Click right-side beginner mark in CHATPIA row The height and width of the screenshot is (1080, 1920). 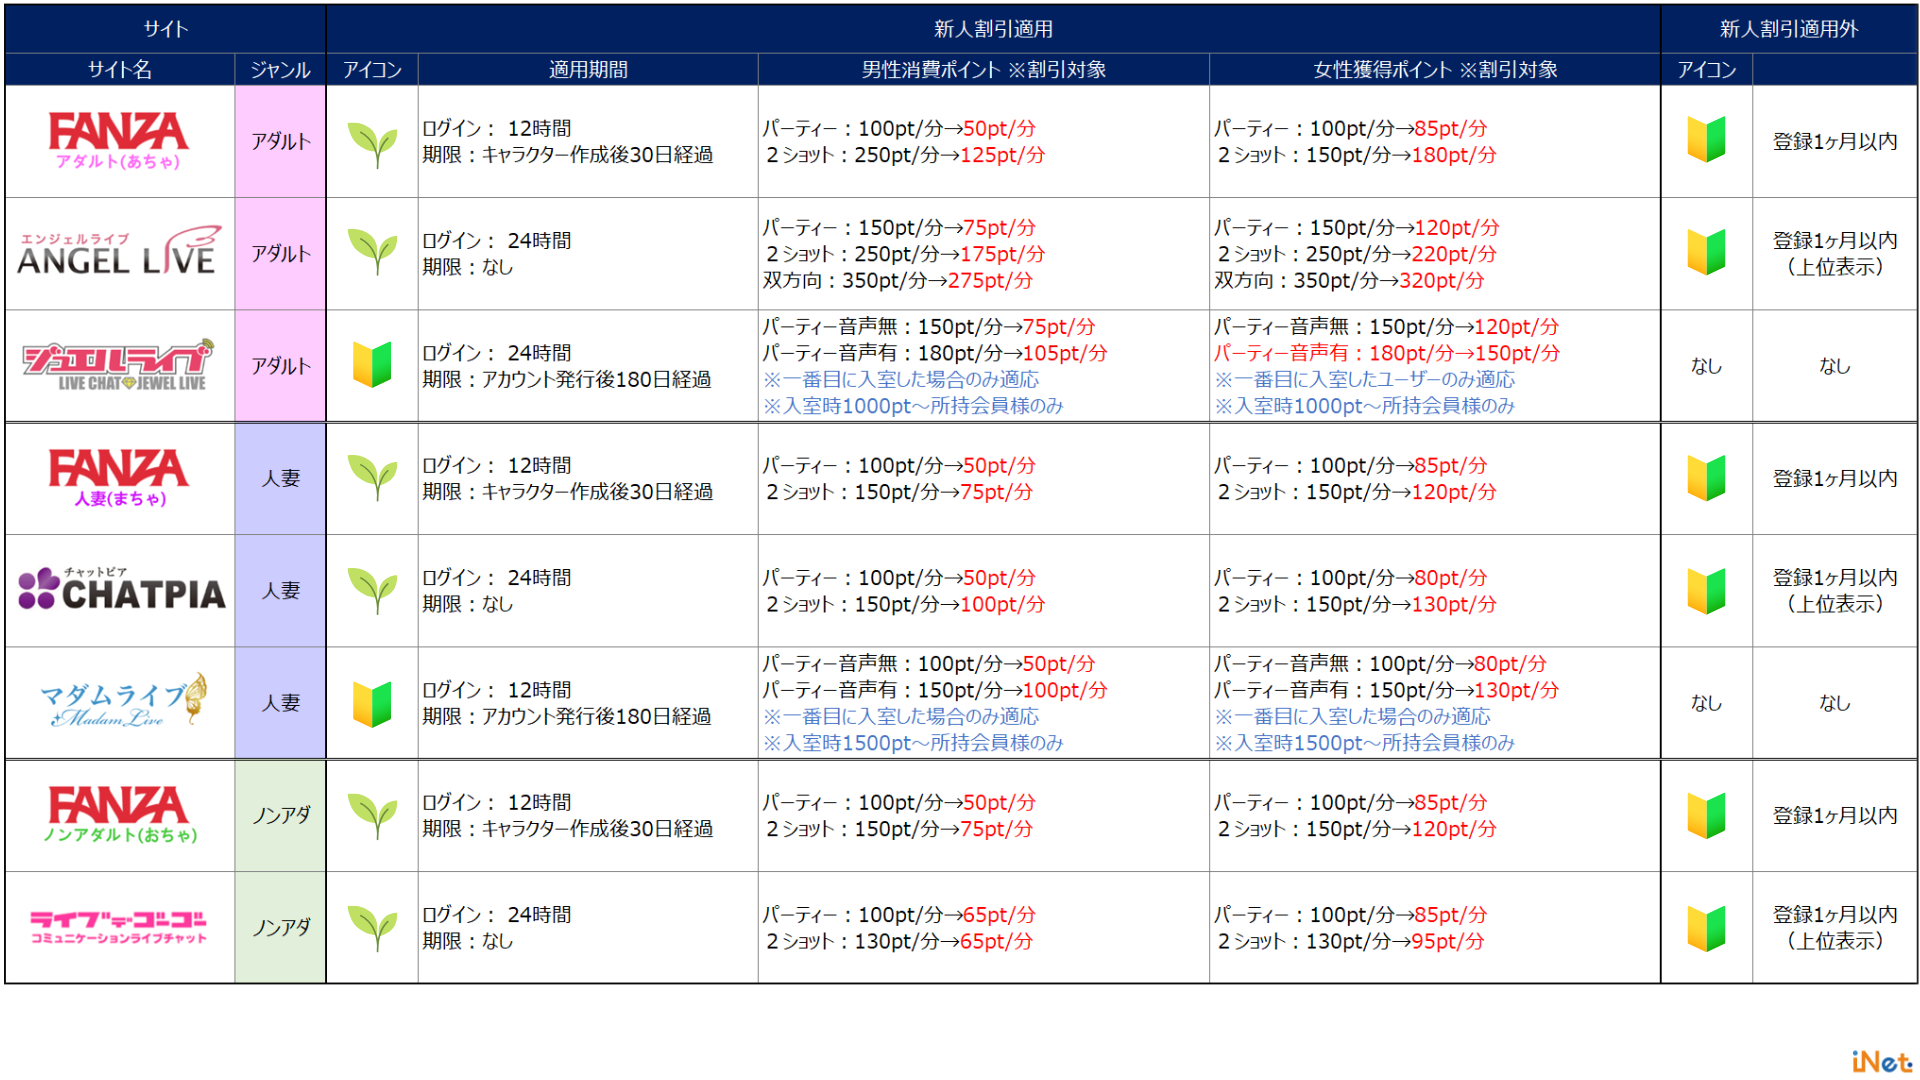(1706, 590)
